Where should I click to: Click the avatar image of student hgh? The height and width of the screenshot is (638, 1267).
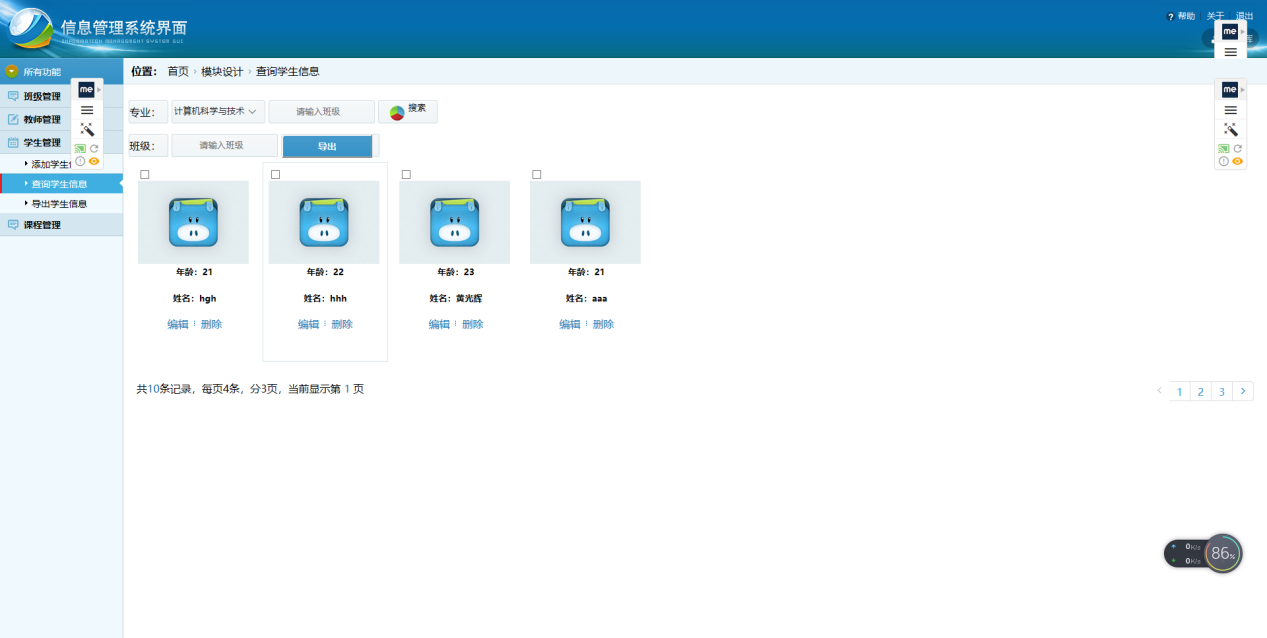click(193, 222)
